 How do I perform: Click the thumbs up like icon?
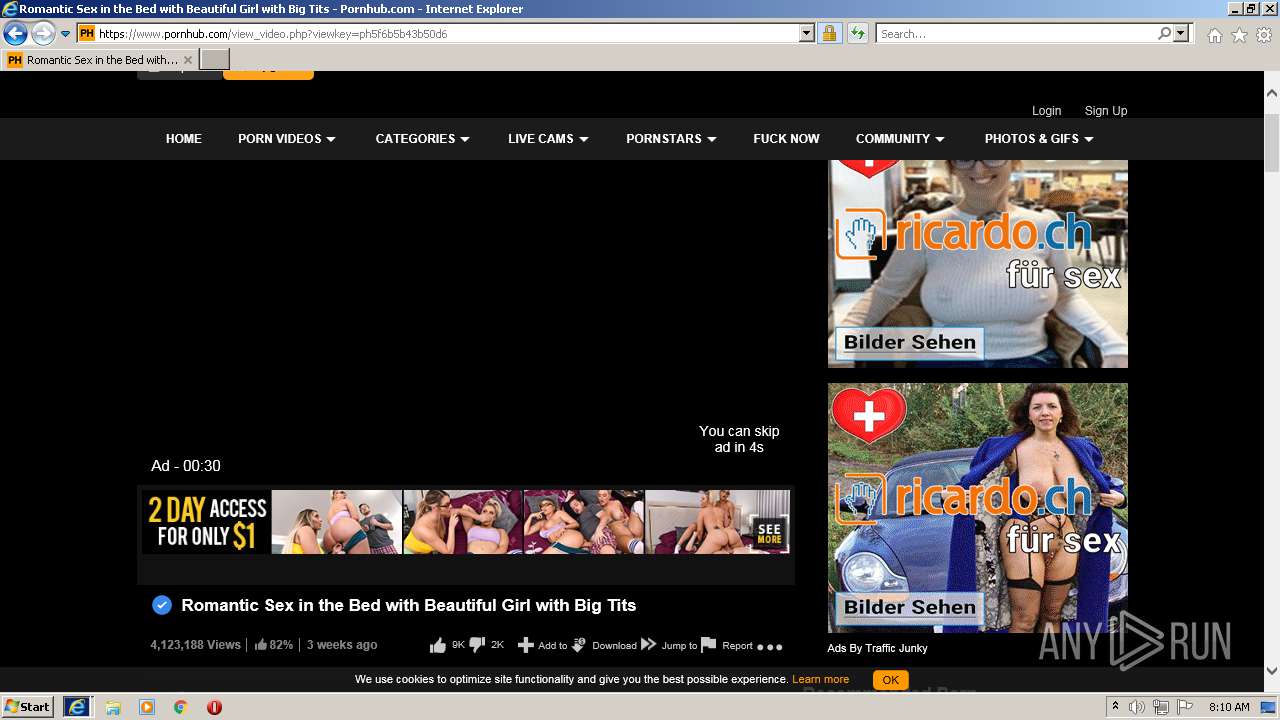[438, 646]
